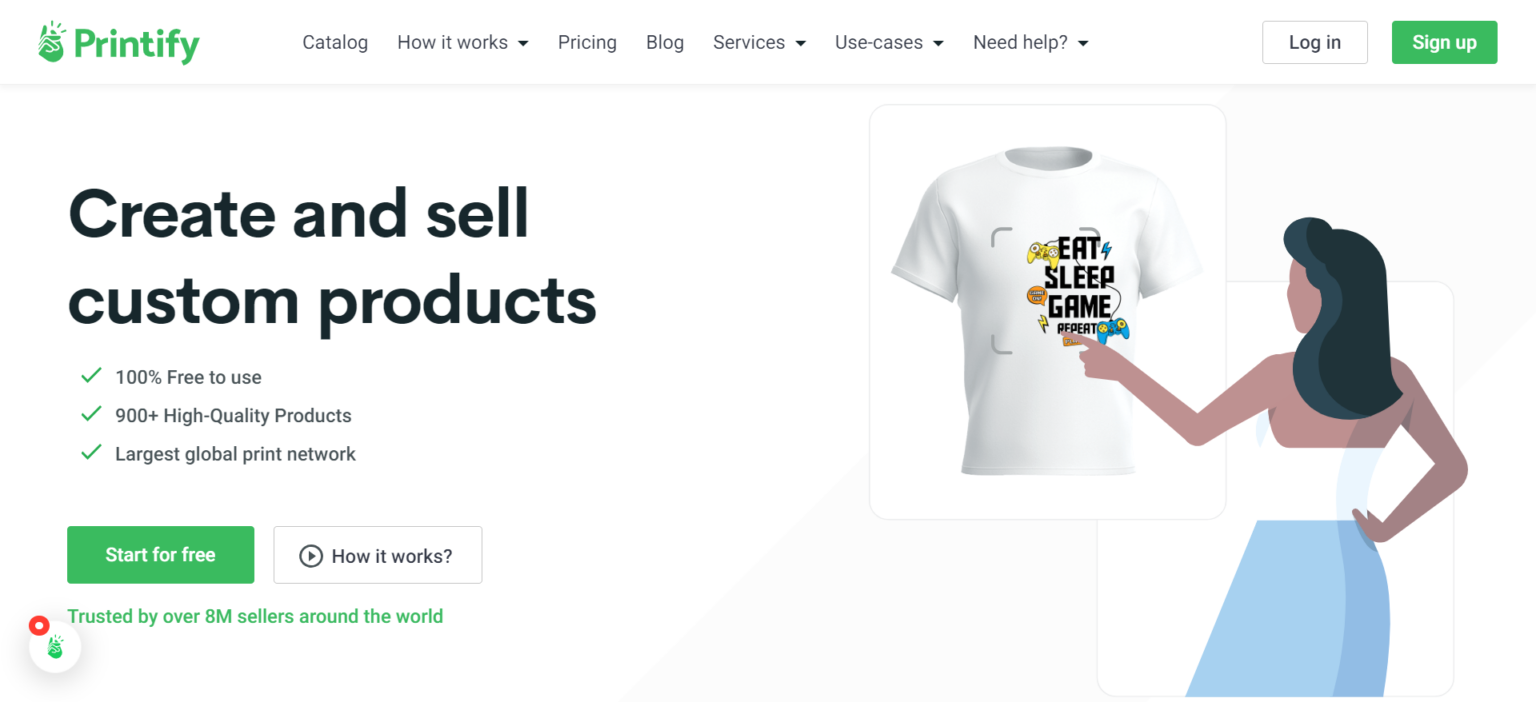The width and height of the screenshot is (1536, 702).
Task: Open the chat widget in the bottom-left corner
Action: tap(55, 646)
